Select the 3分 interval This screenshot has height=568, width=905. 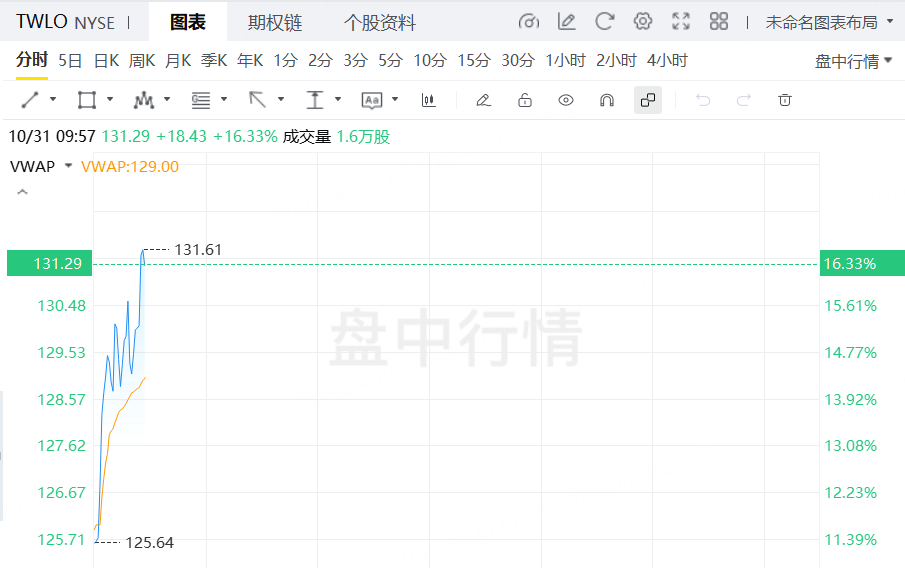point(356,60)
